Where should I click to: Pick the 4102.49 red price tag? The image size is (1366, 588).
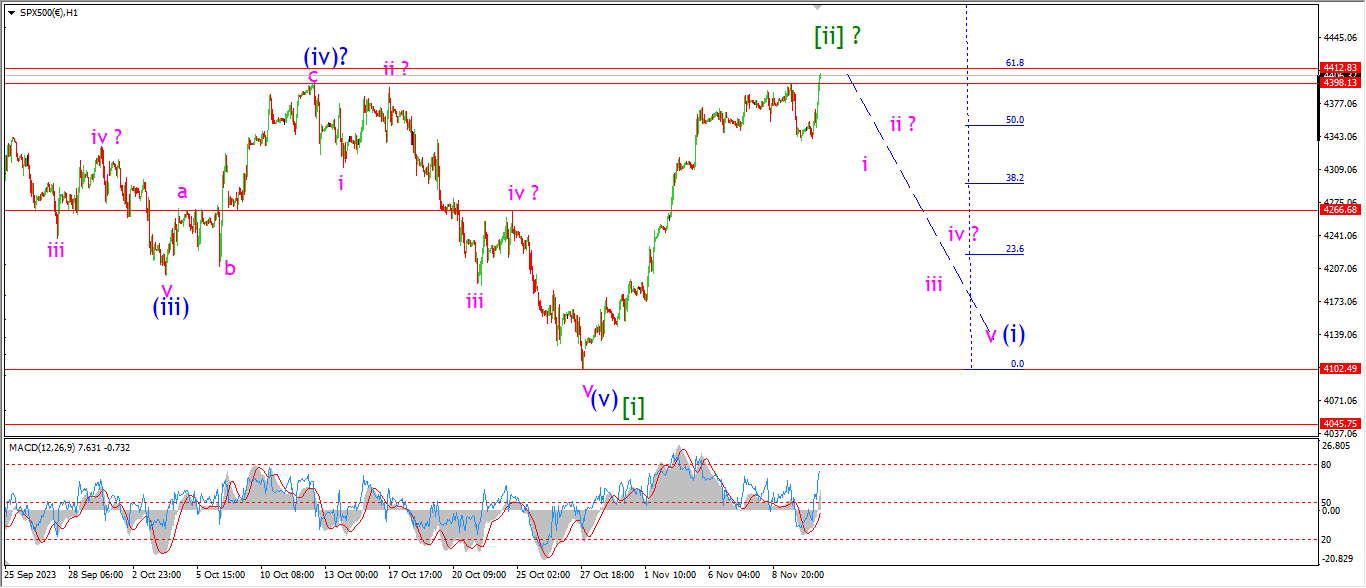click(1339, 369)
